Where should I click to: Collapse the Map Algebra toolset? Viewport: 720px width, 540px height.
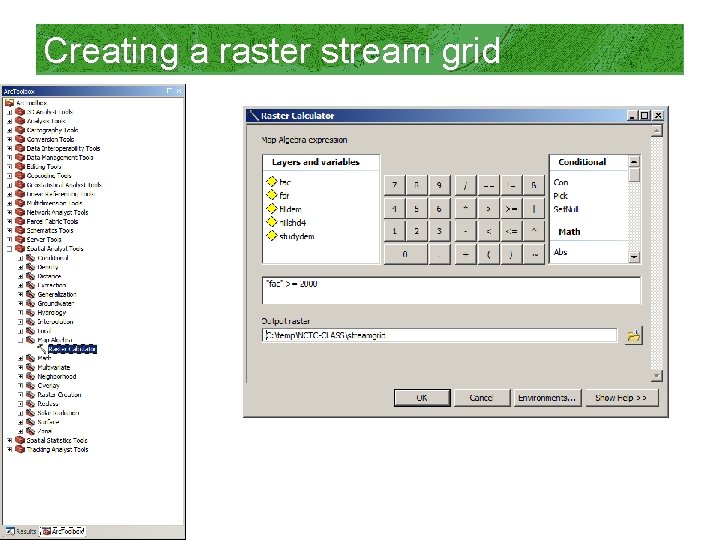coord(21,340)
